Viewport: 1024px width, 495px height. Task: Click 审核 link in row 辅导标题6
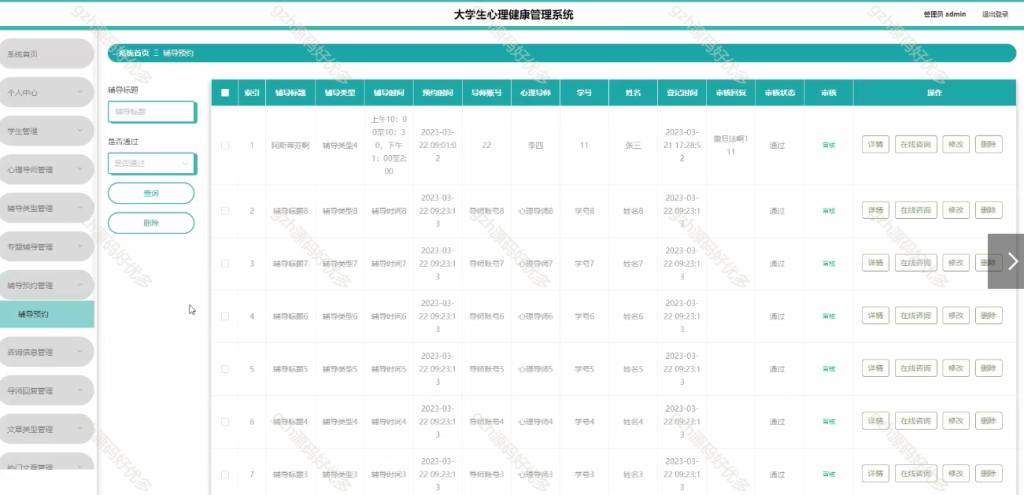tap(829, 316)
